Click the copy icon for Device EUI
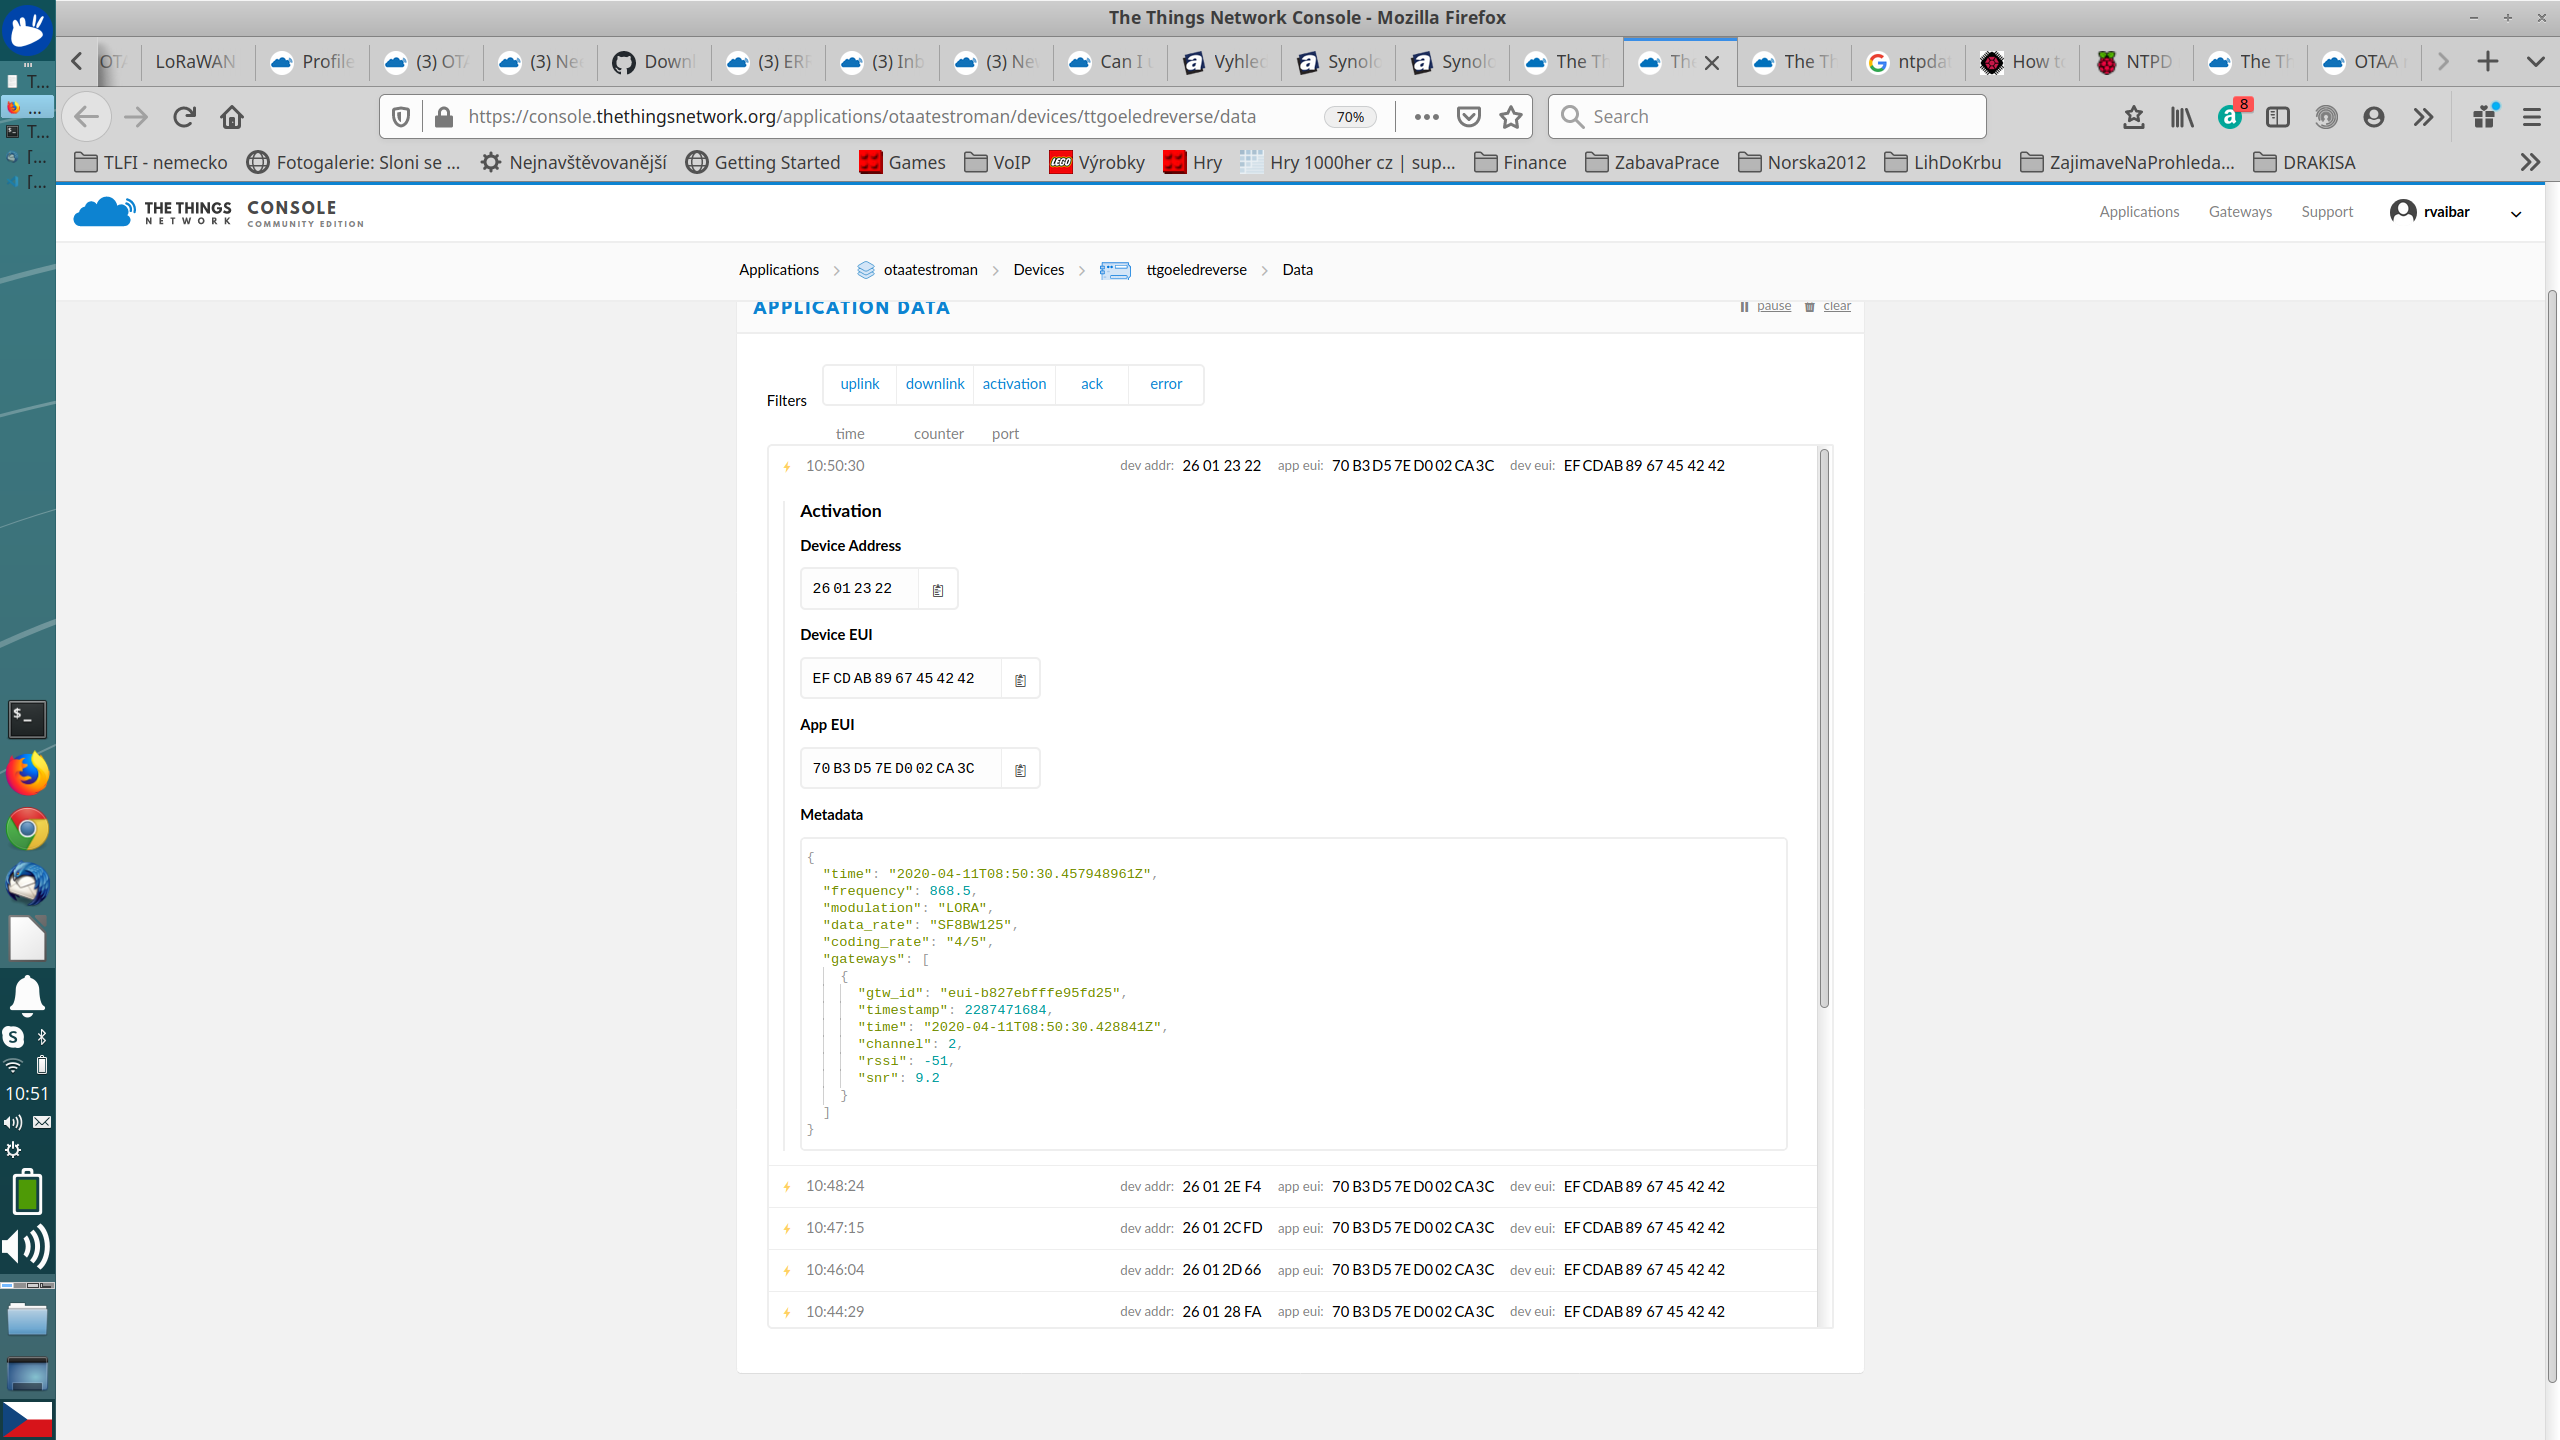The height and width of the screenshot is (1440, 2560). tap(1018, 677)
